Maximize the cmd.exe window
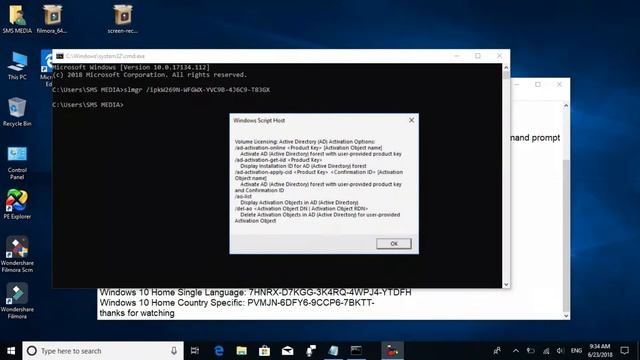 coord(478,56)
